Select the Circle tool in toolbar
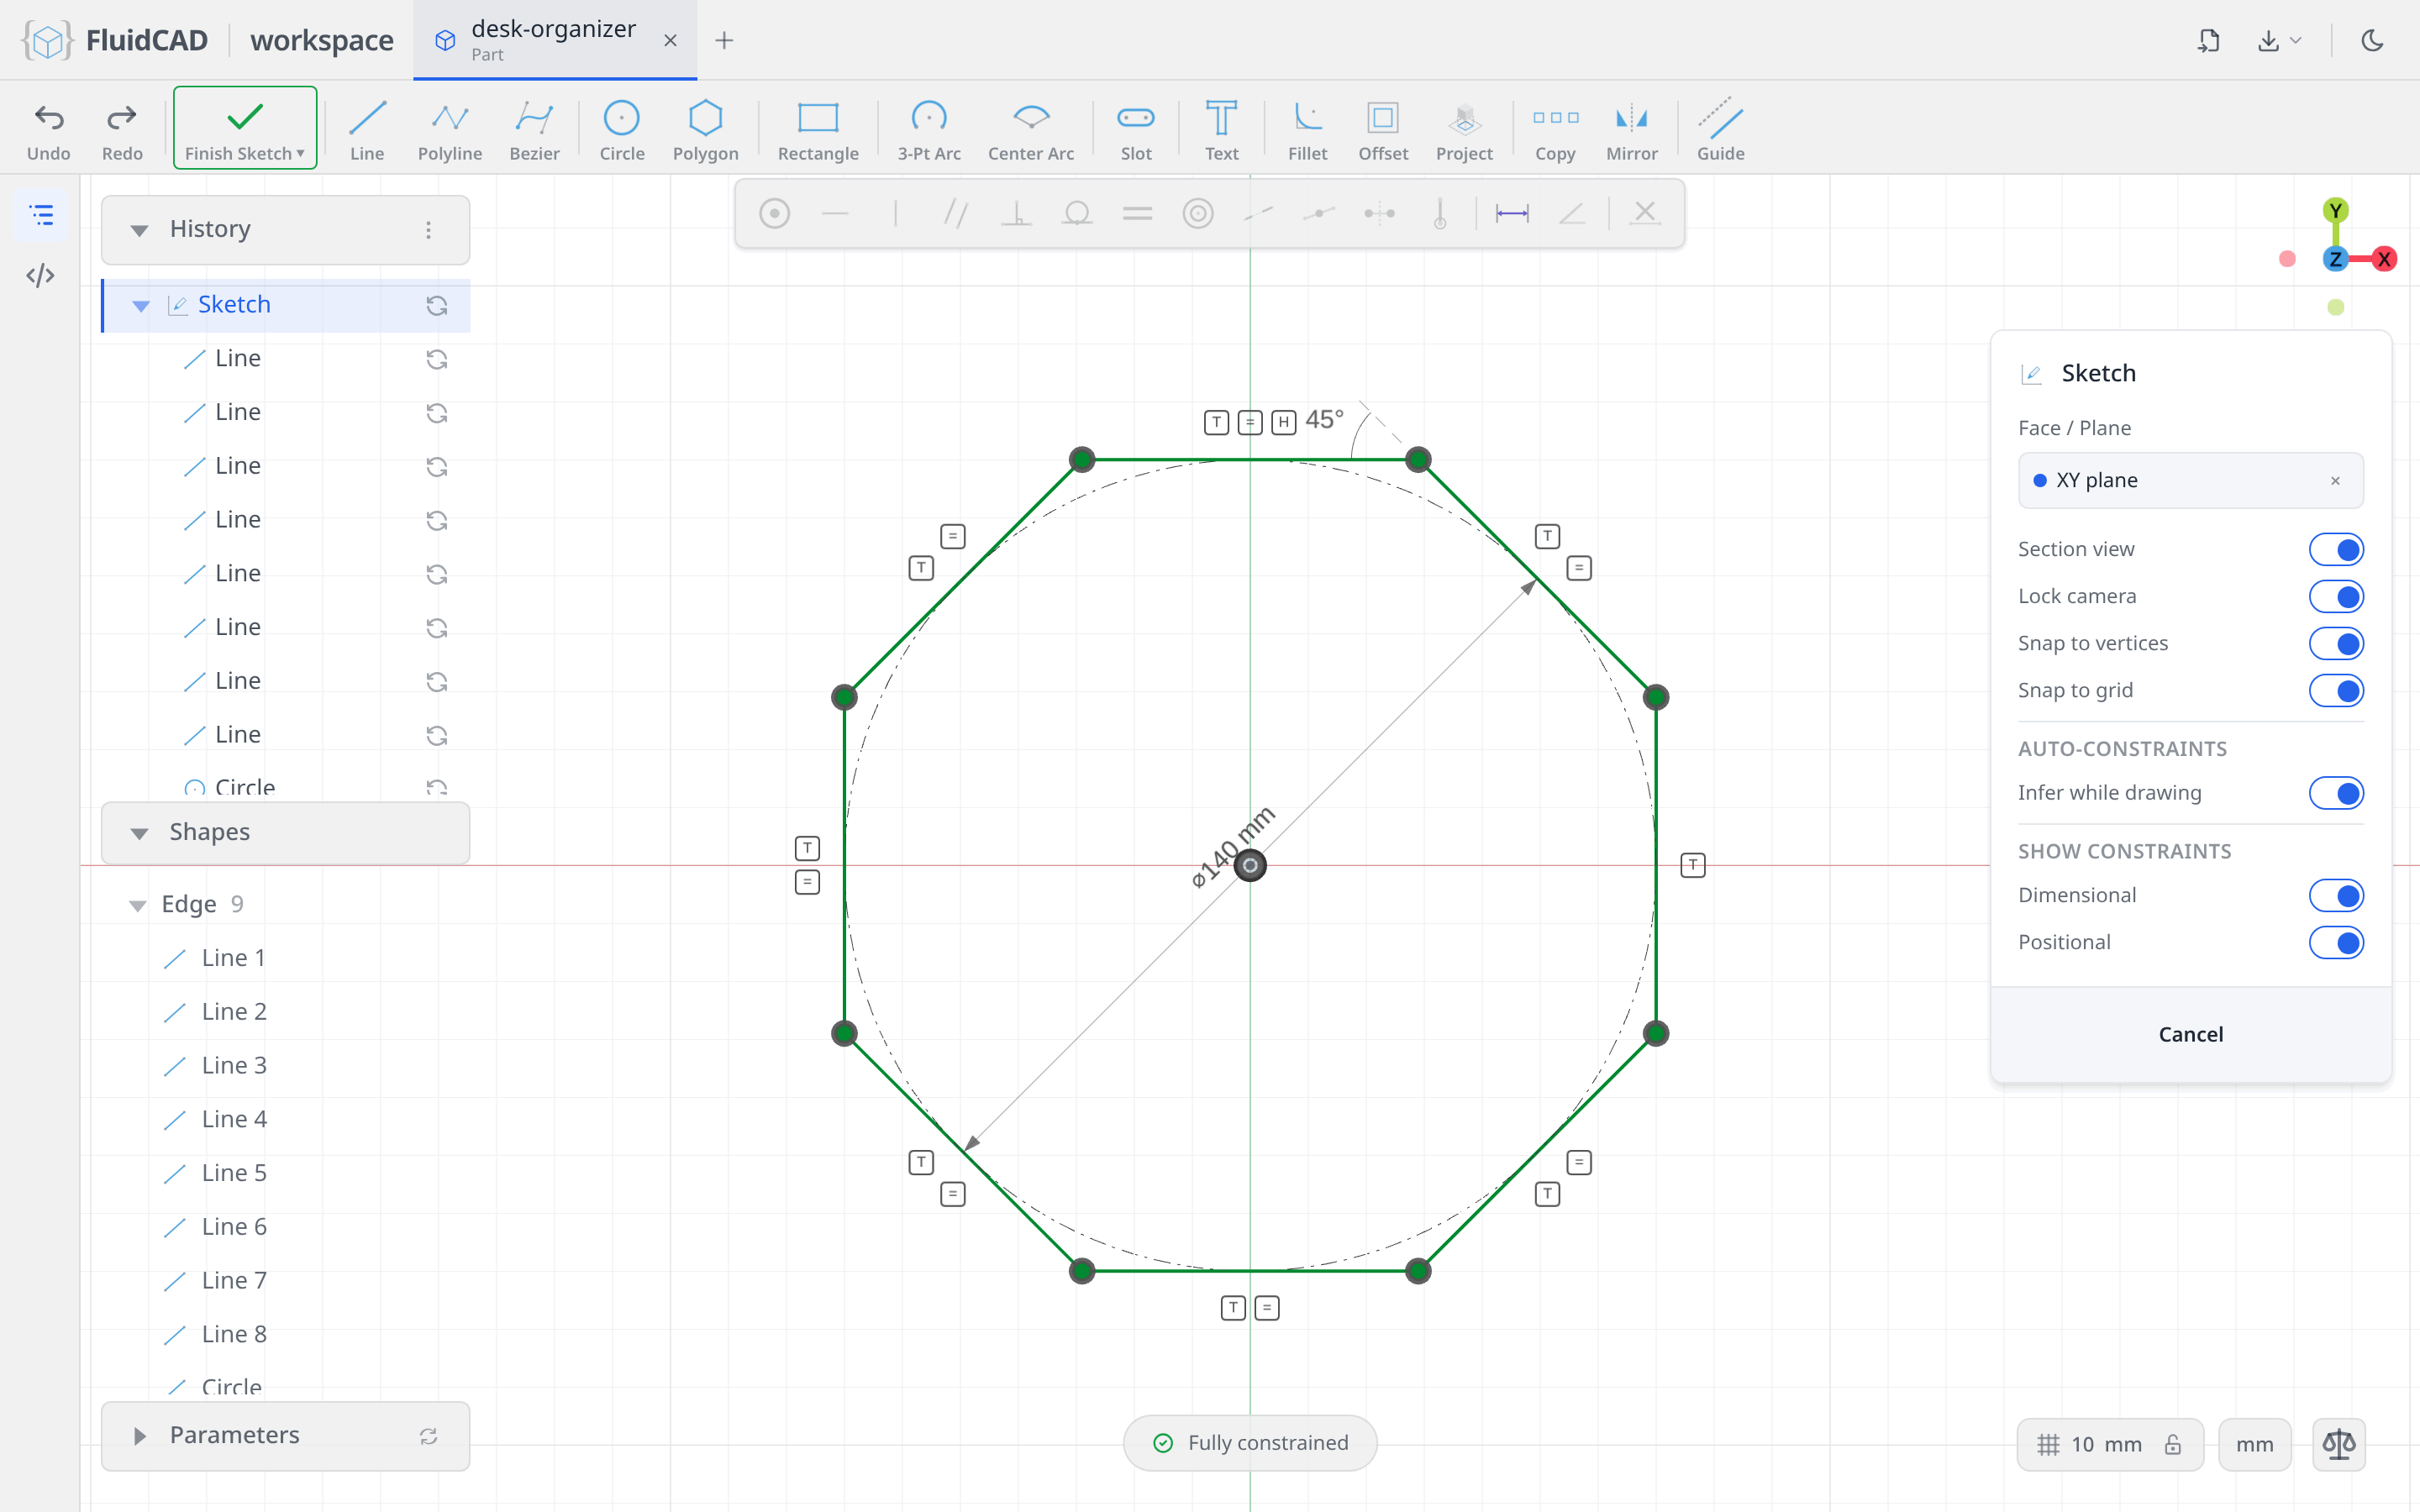 pyautogui.click(x=621, y=130)
